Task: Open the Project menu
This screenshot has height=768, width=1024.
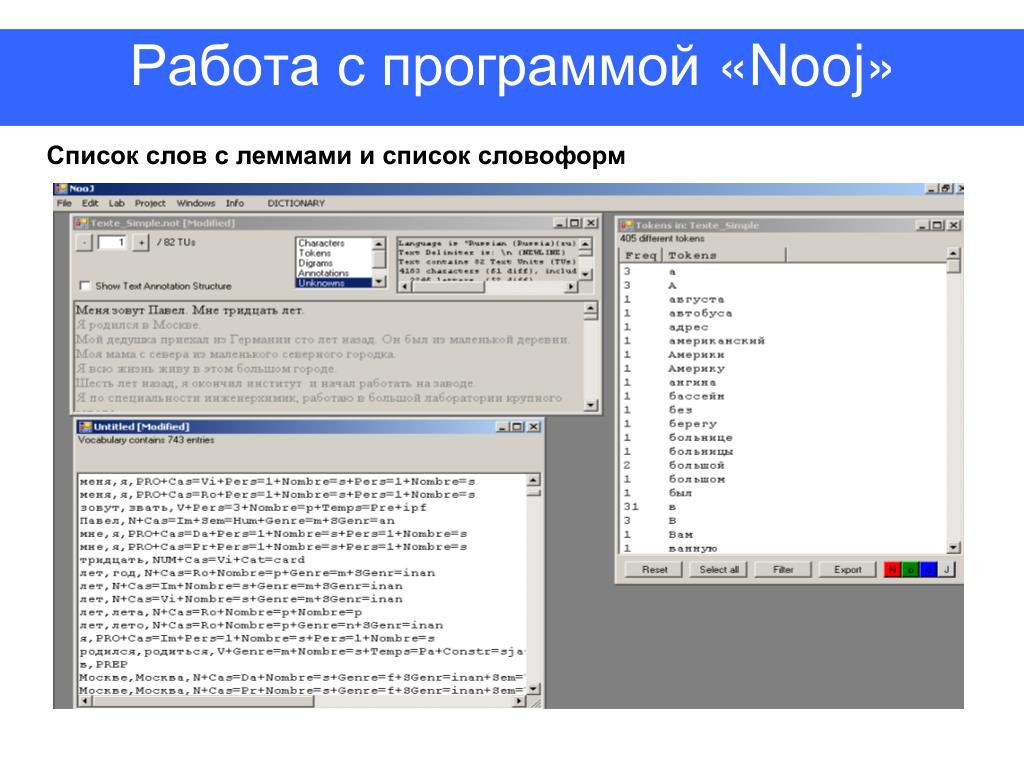Action: tap(150, 203)
